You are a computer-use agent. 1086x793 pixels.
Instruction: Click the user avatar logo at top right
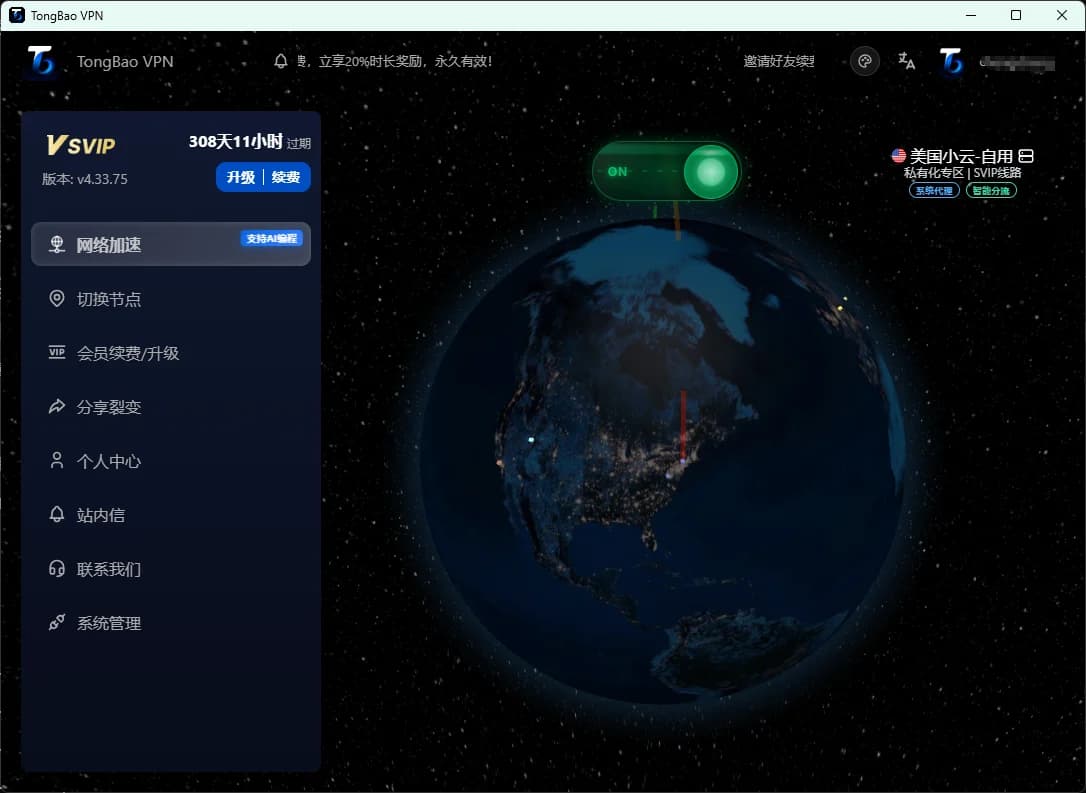click(951, 61)
